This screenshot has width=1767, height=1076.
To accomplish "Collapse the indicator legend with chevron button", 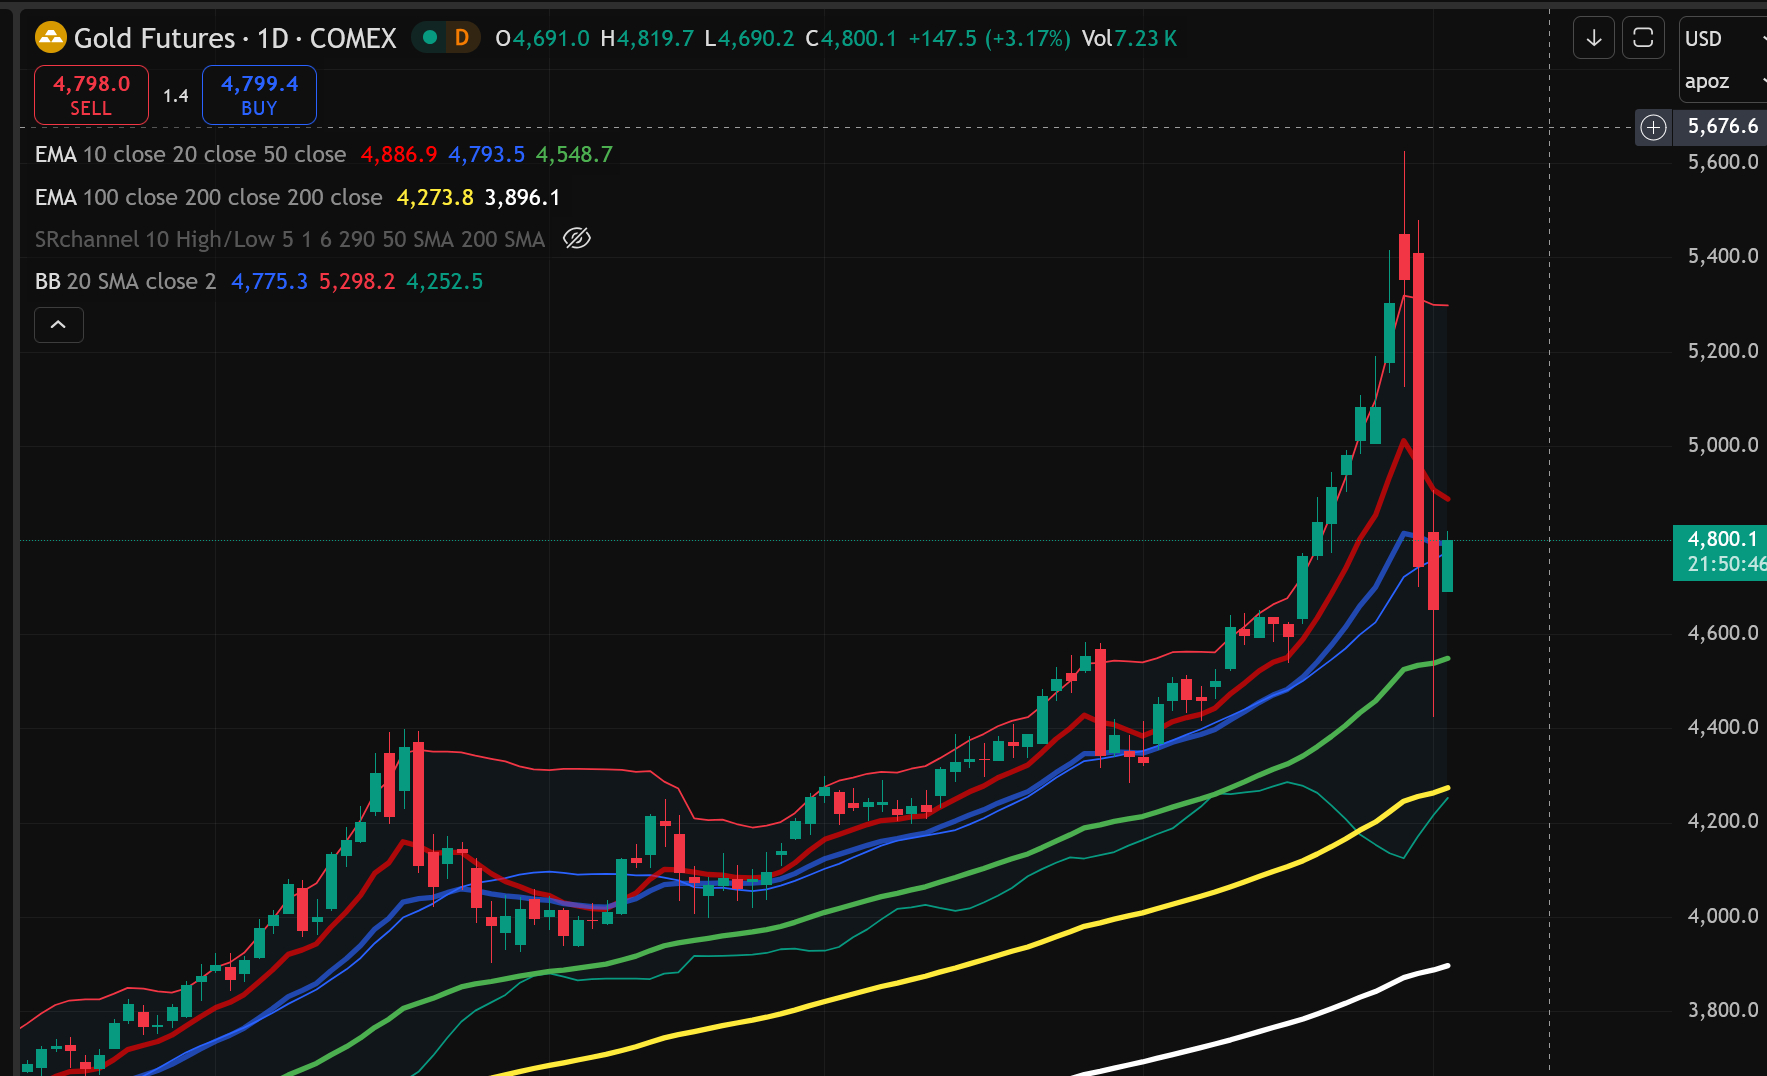I will [x=59, y=325].
